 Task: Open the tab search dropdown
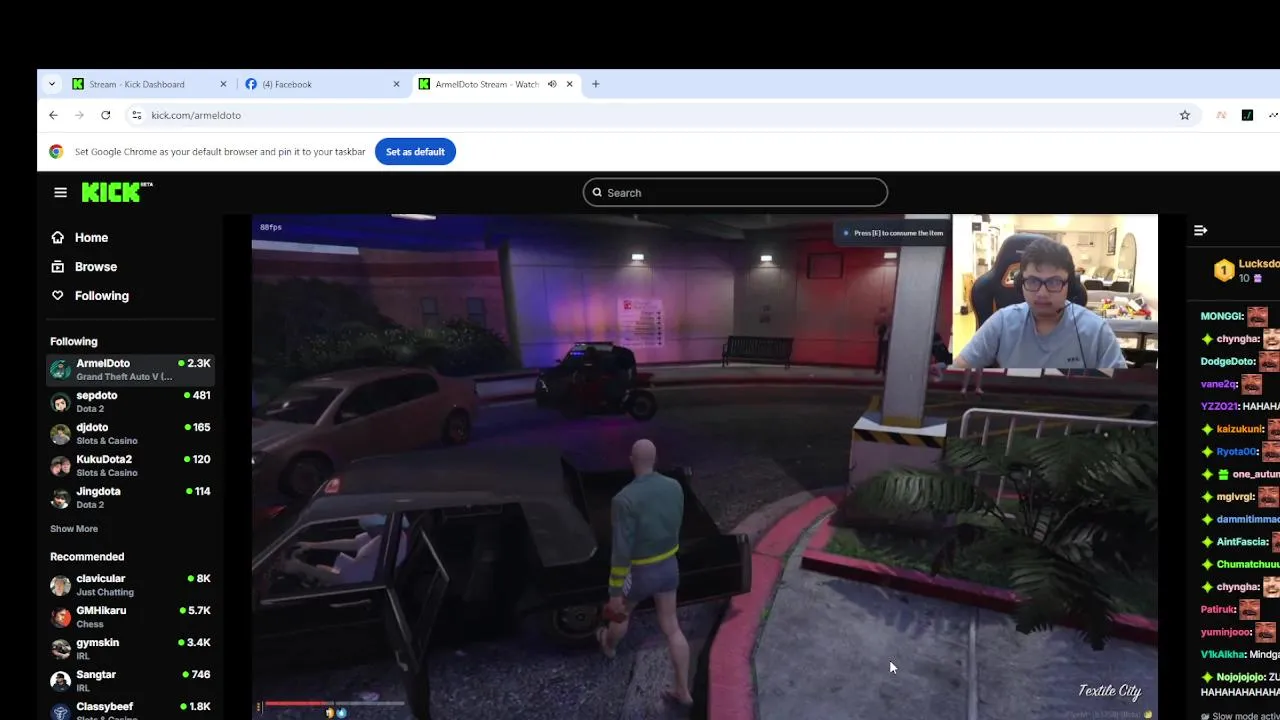pyautogui.click(x=52, y=84)
